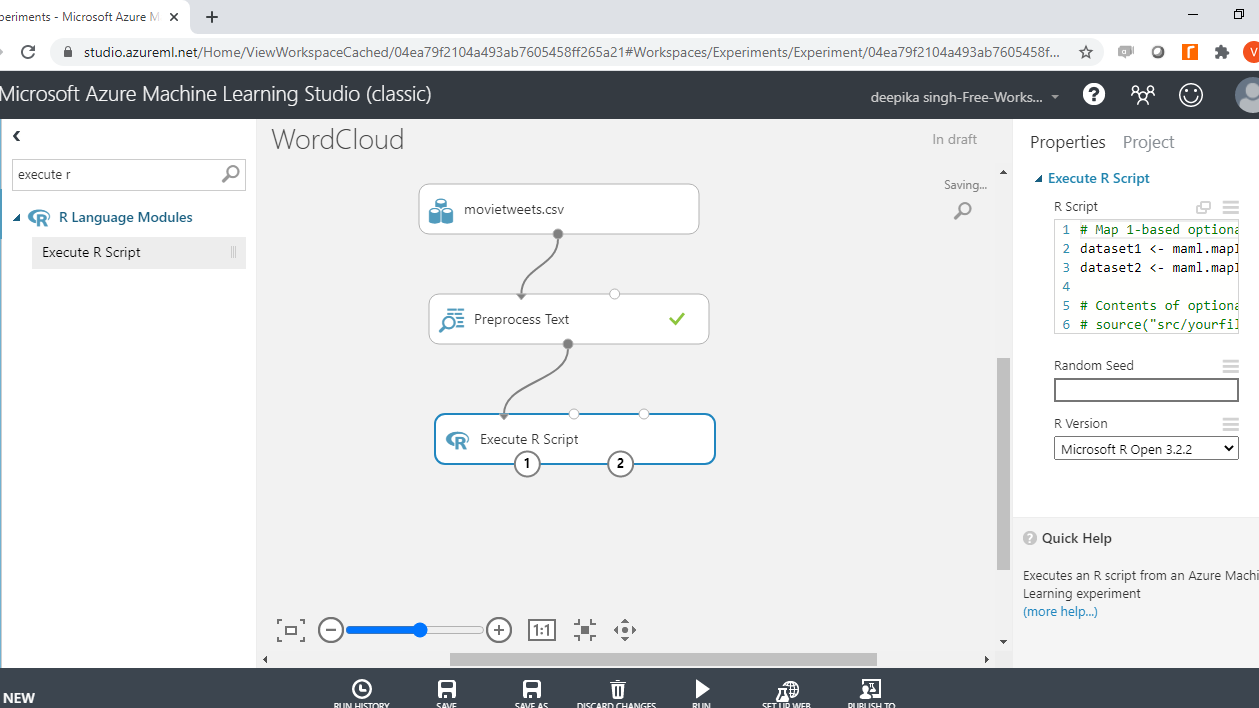Click the canvas horizontal scrollbar
The width and height of the screenshot is (1259, 708).
pos(663,659)
